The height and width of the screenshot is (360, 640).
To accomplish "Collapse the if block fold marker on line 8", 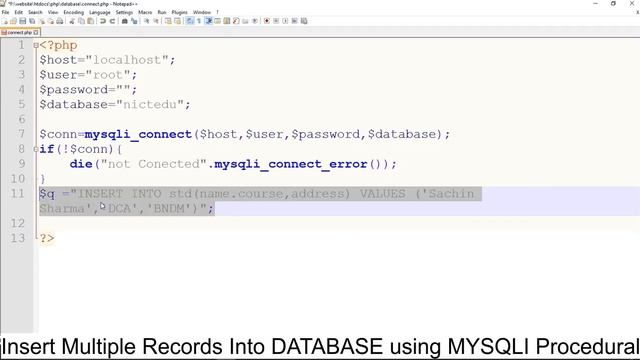I will point(36,149).
